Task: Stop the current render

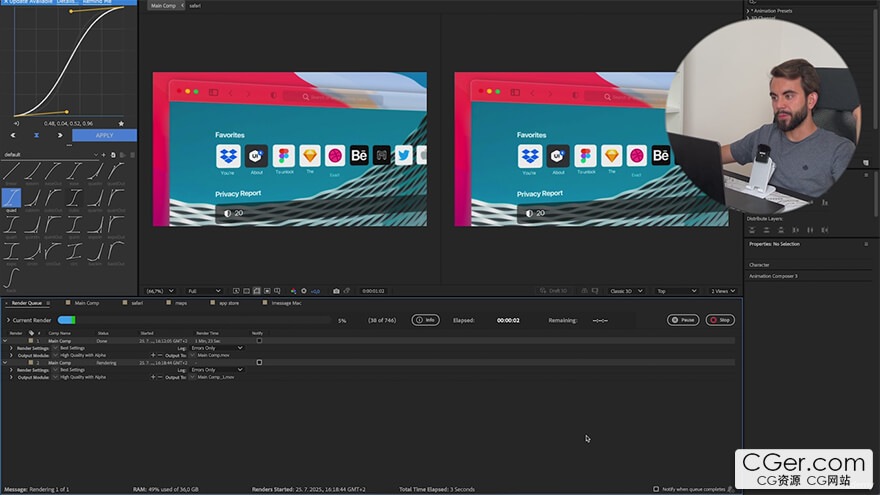Action: (x=720, y=320)
